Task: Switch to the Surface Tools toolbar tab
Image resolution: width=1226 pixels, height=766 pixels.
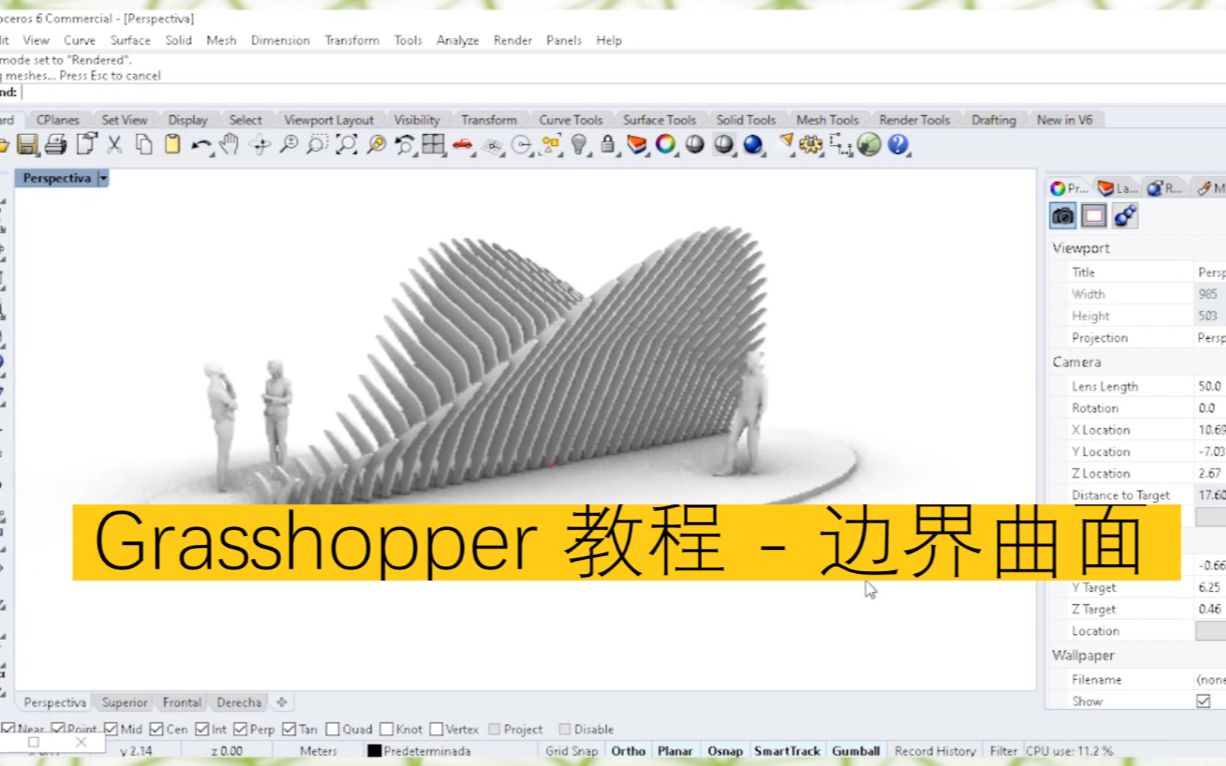Action: click(659, 119)
